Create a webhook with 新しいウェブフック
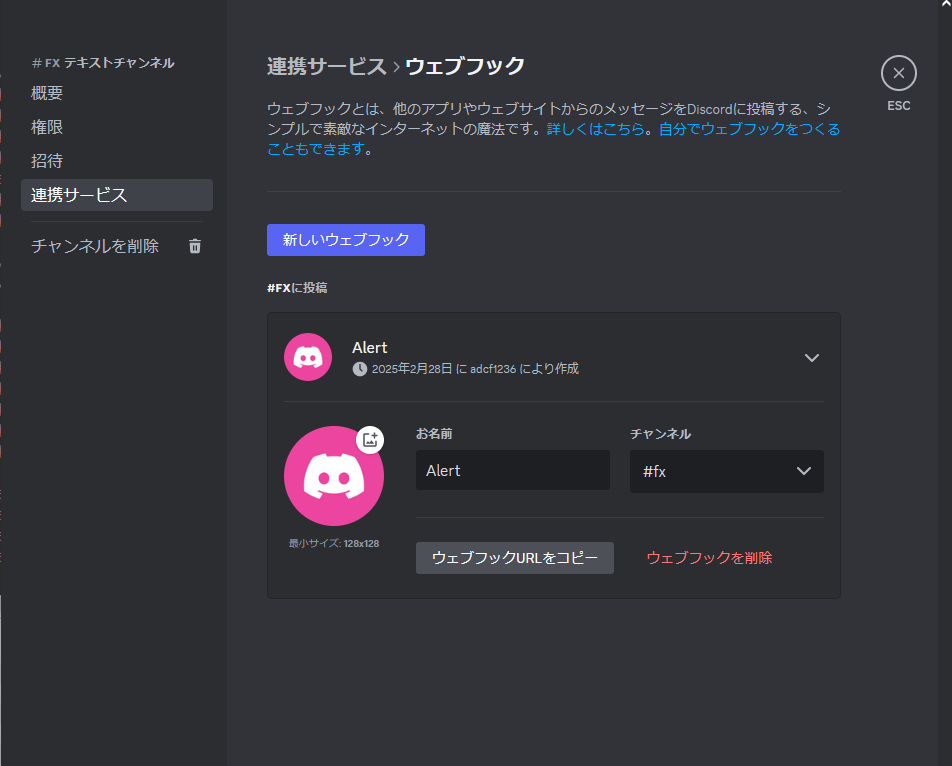The image size is (952, 766). tap(346, 240)
